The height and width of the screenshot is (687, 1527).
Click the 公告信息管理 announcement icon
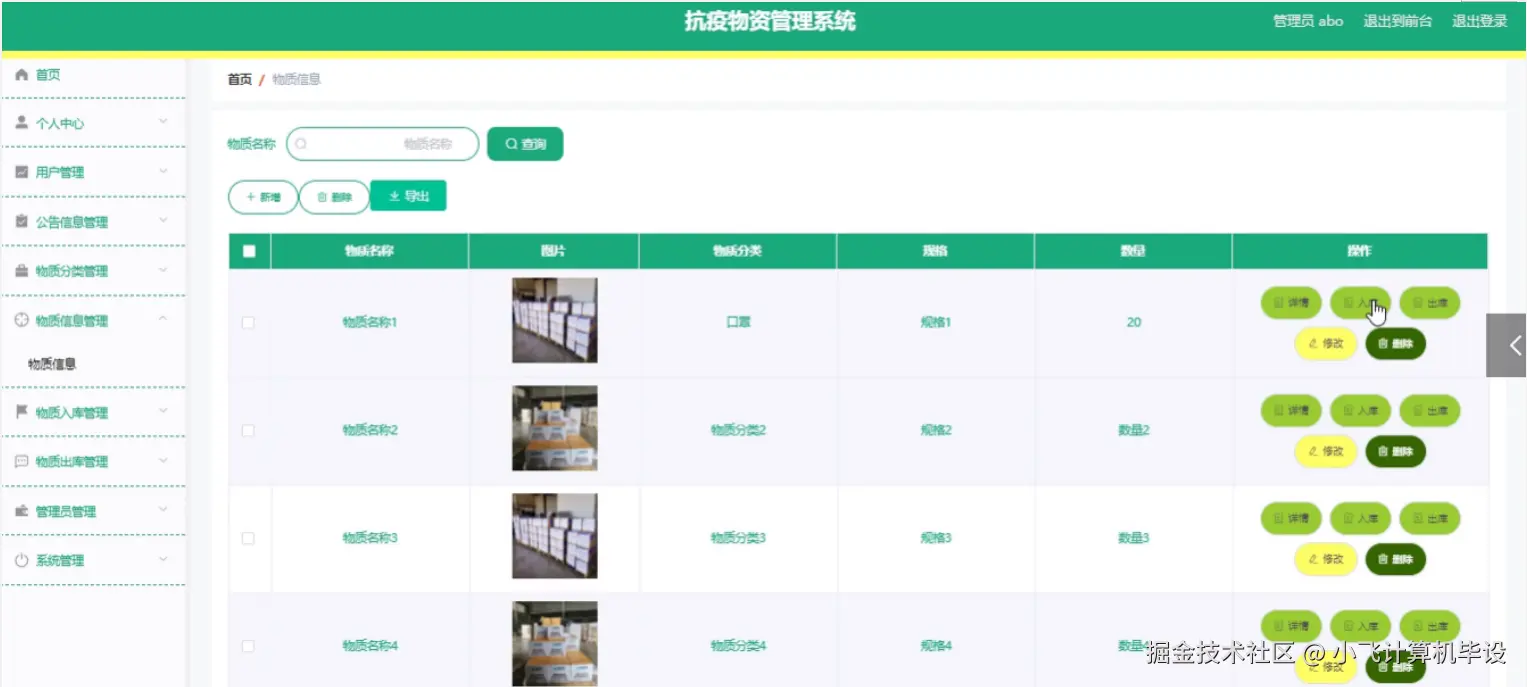coord(20,221)
